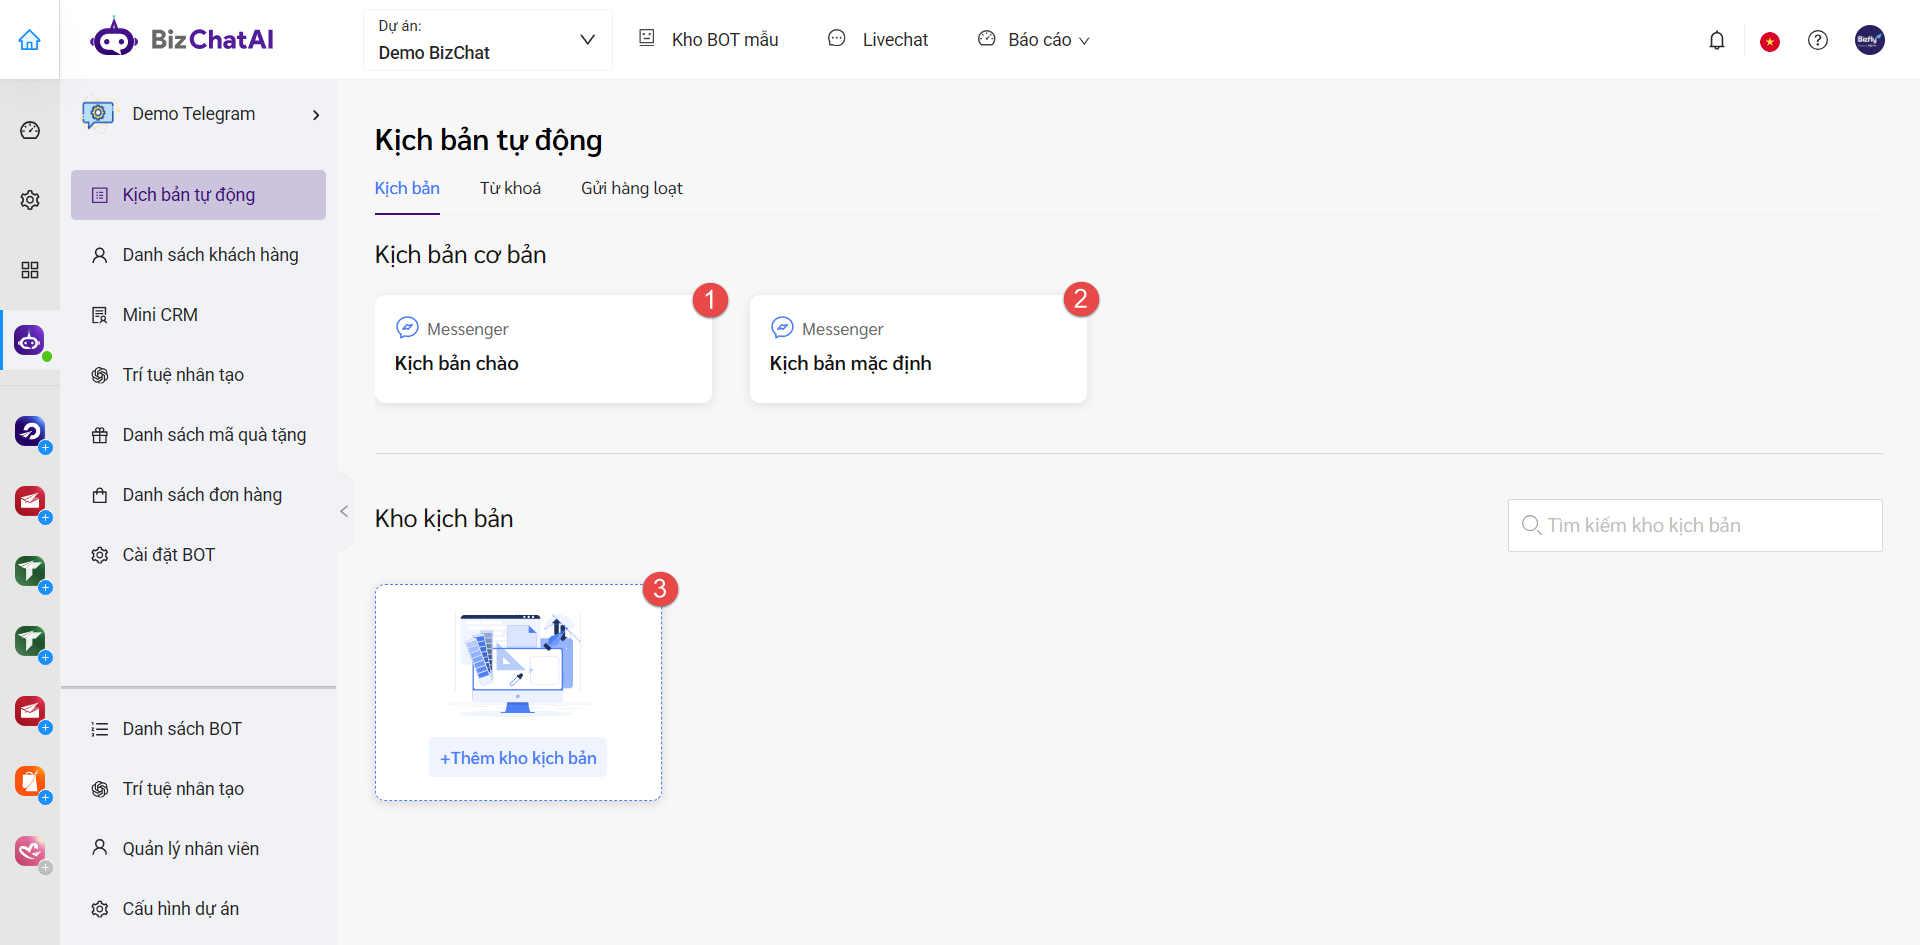Open the Kịch bản chào card
This screenshot has width=1920, height=945.
coord(543,349)
